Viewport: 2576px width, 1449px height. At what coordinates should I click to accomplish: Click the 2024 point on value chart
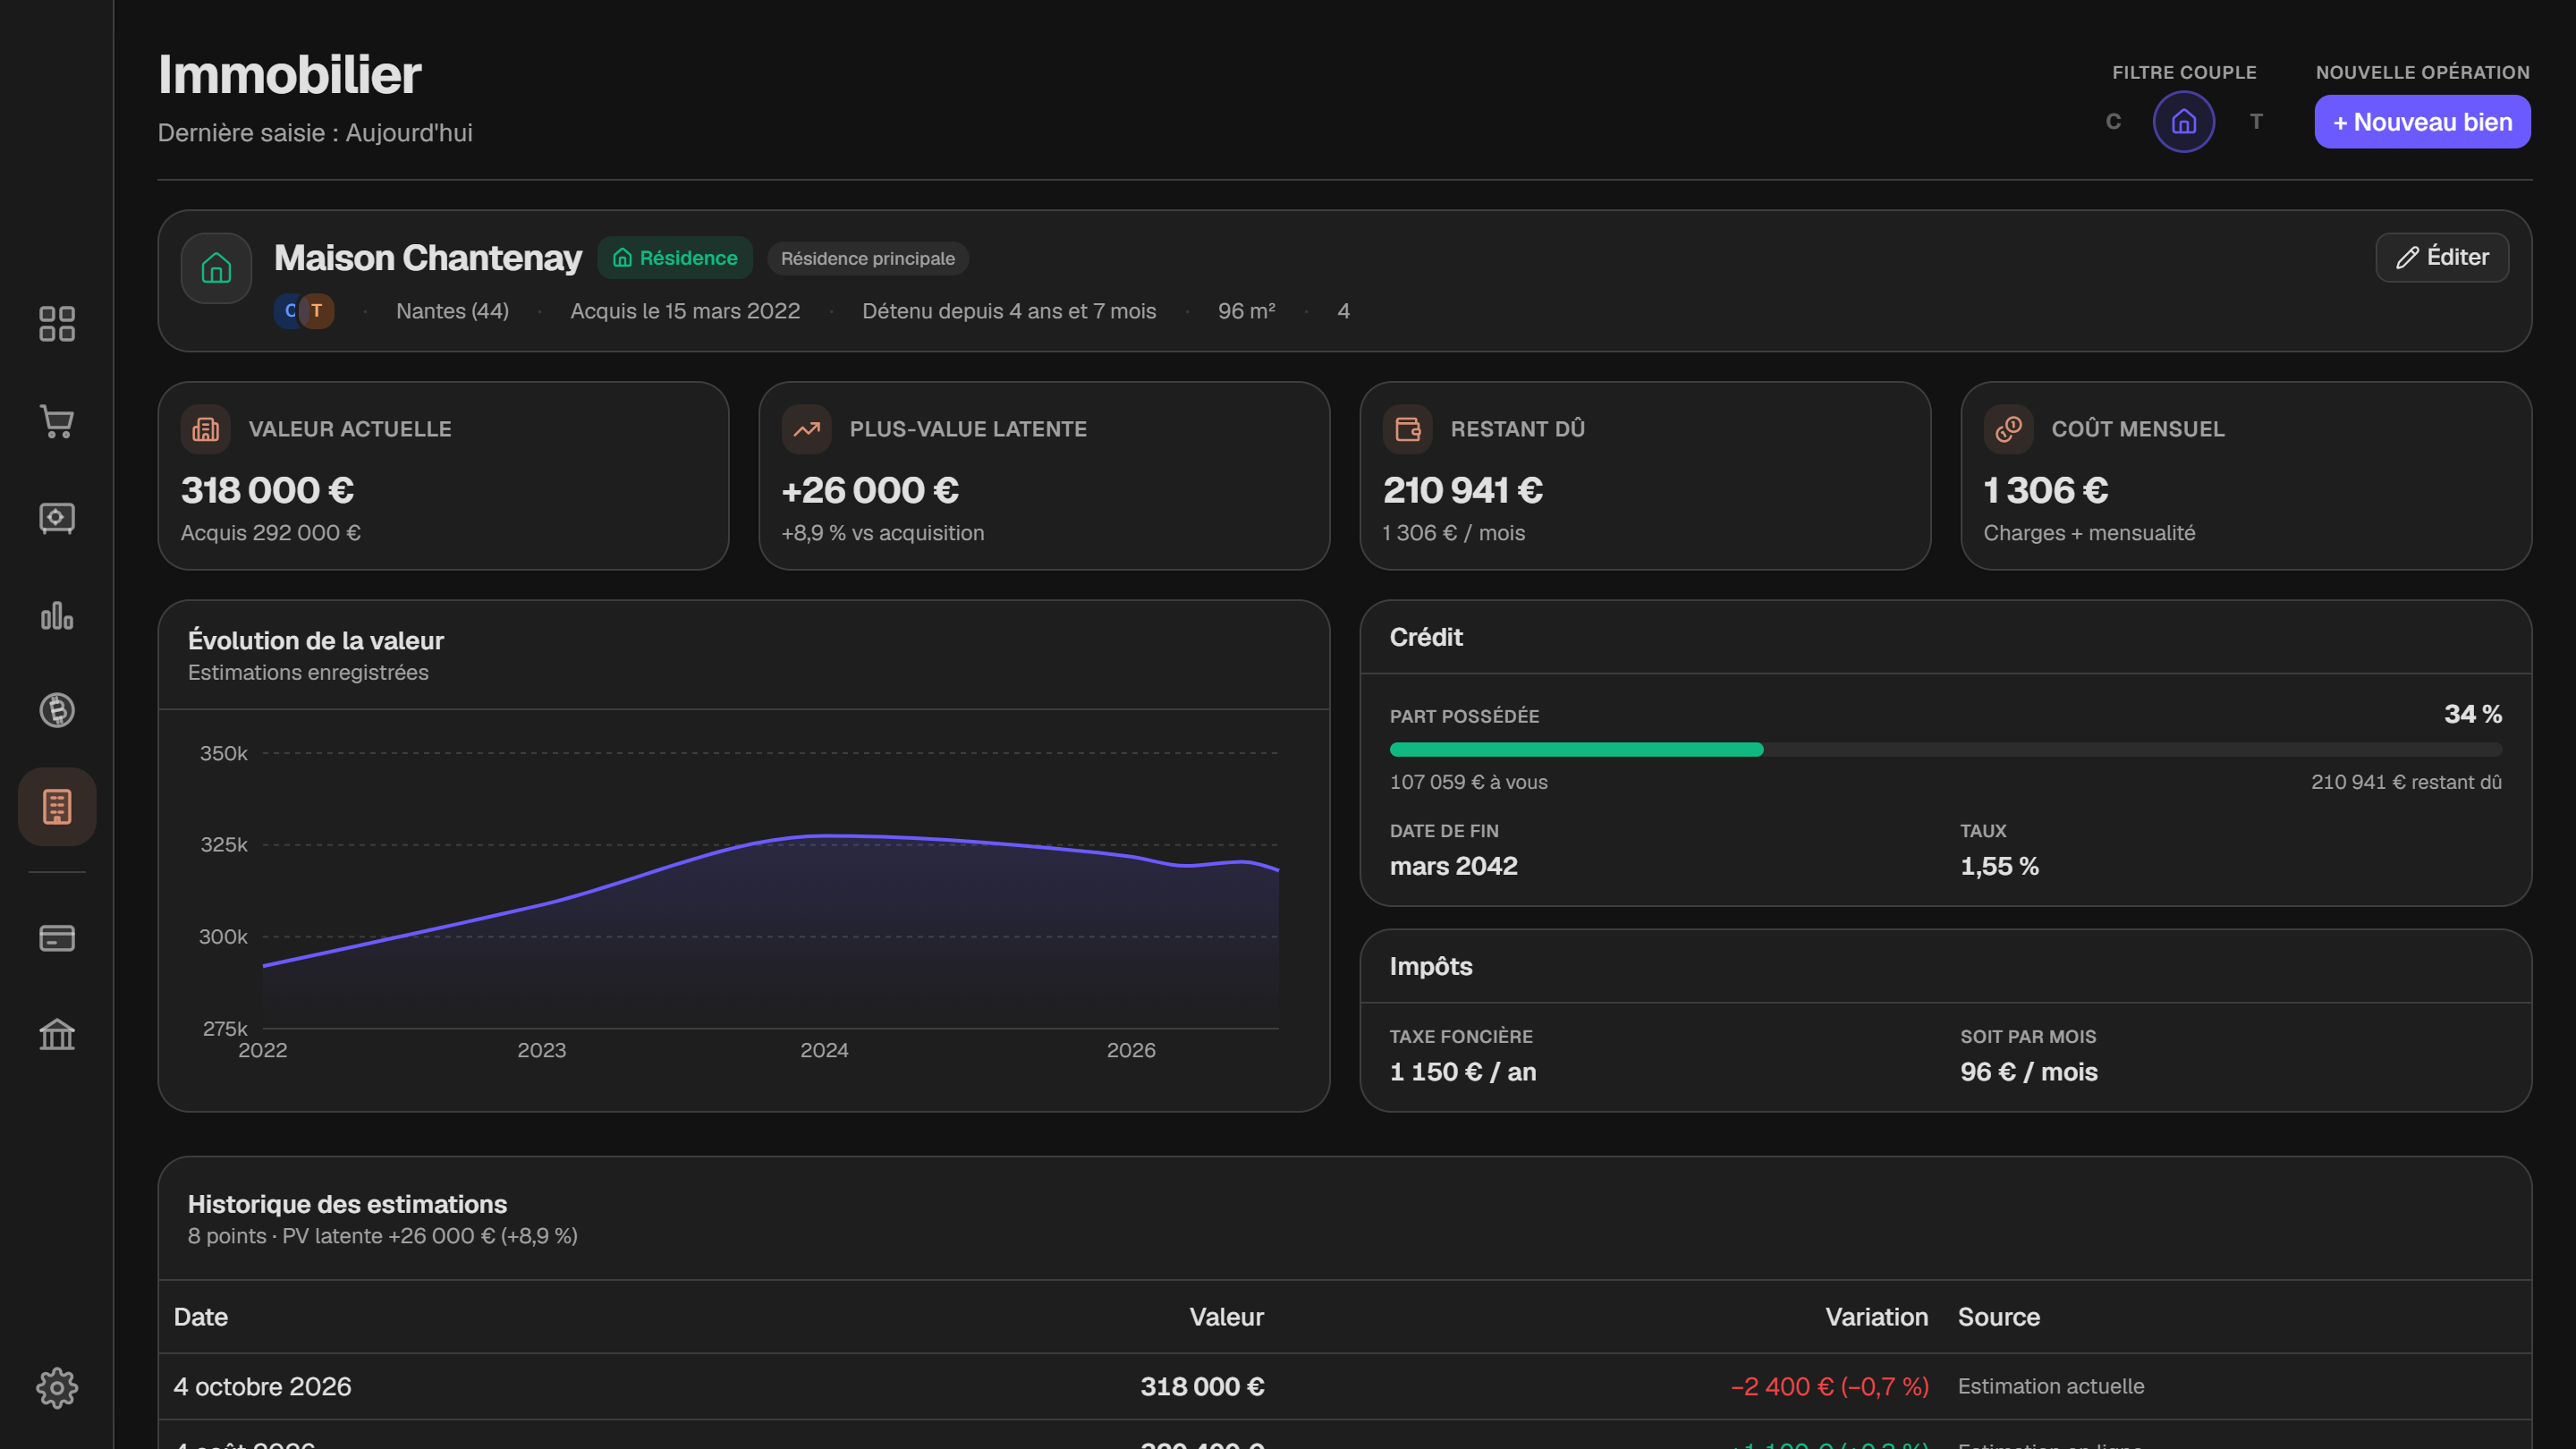824,835
